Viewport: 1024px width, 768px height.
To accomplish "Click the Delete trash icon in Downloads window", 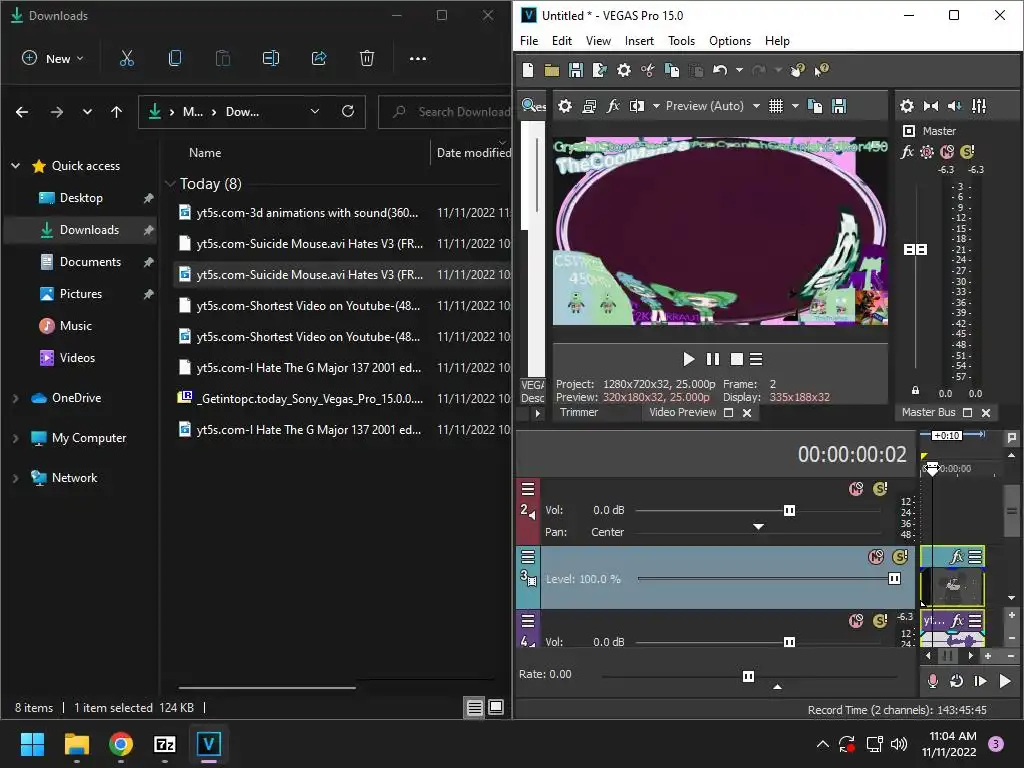I will click(367, 58).
